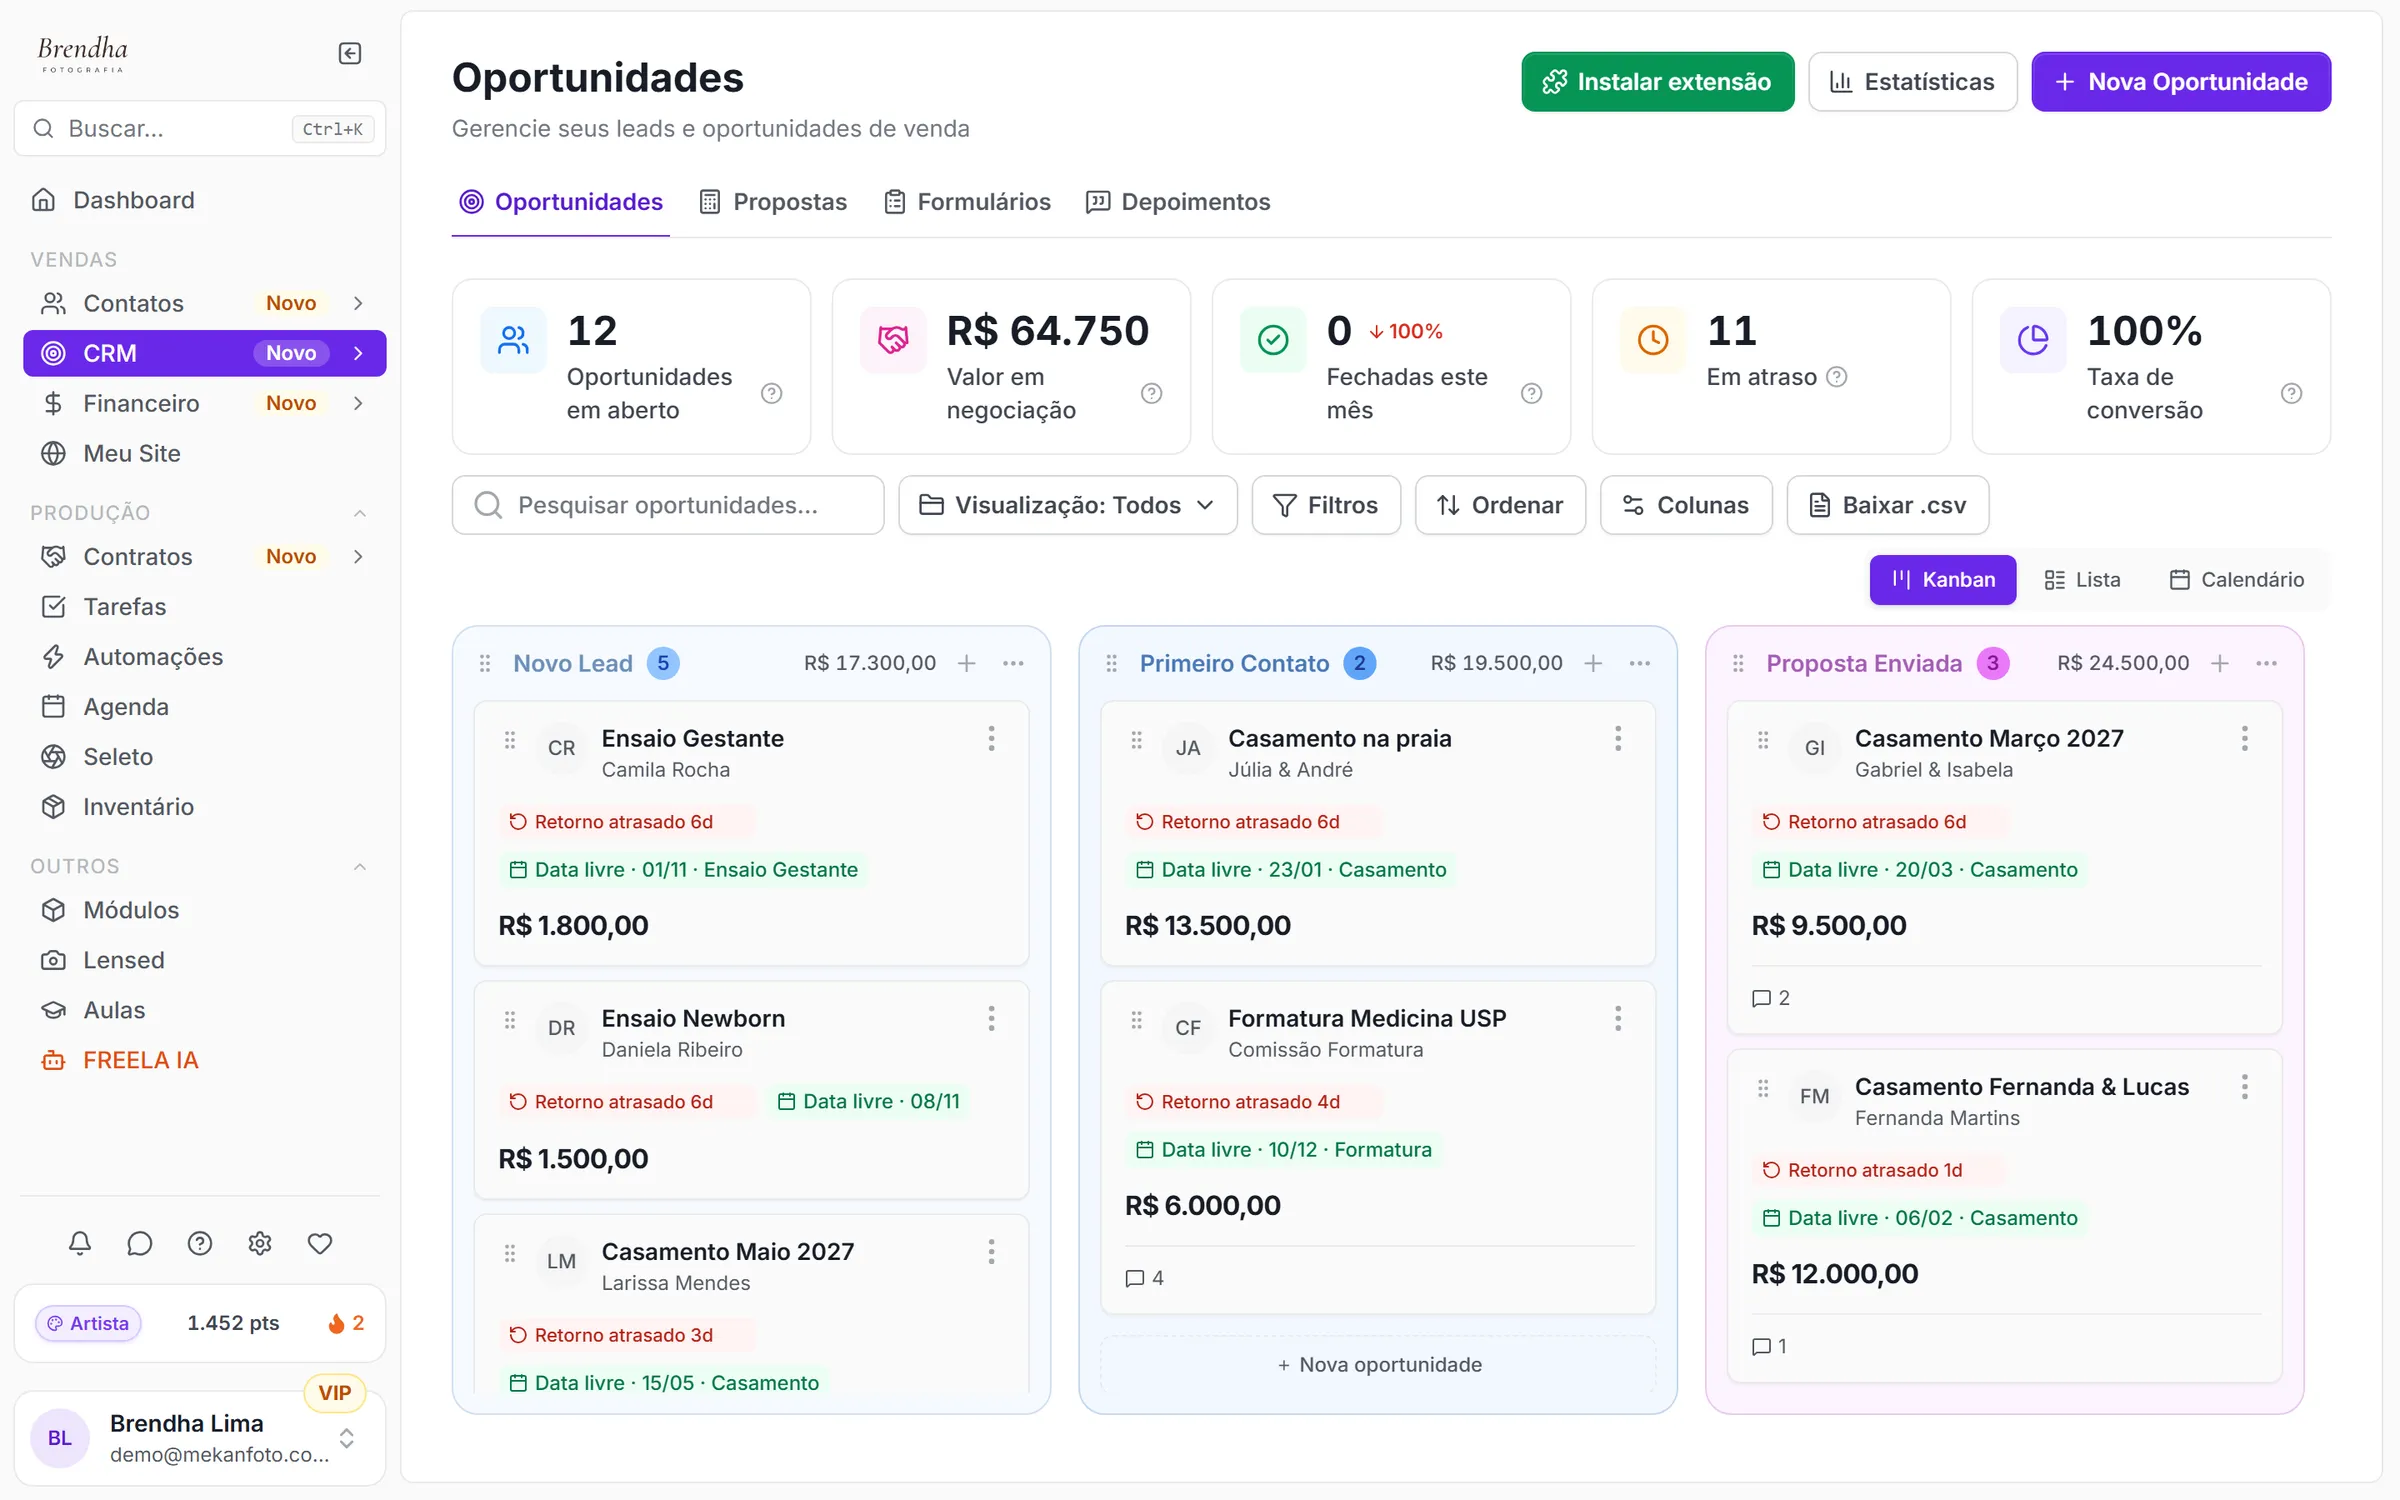Add a card to the Proposta Enviada column
This screenshot has height=1500, width=2400.
point(2220,663)
